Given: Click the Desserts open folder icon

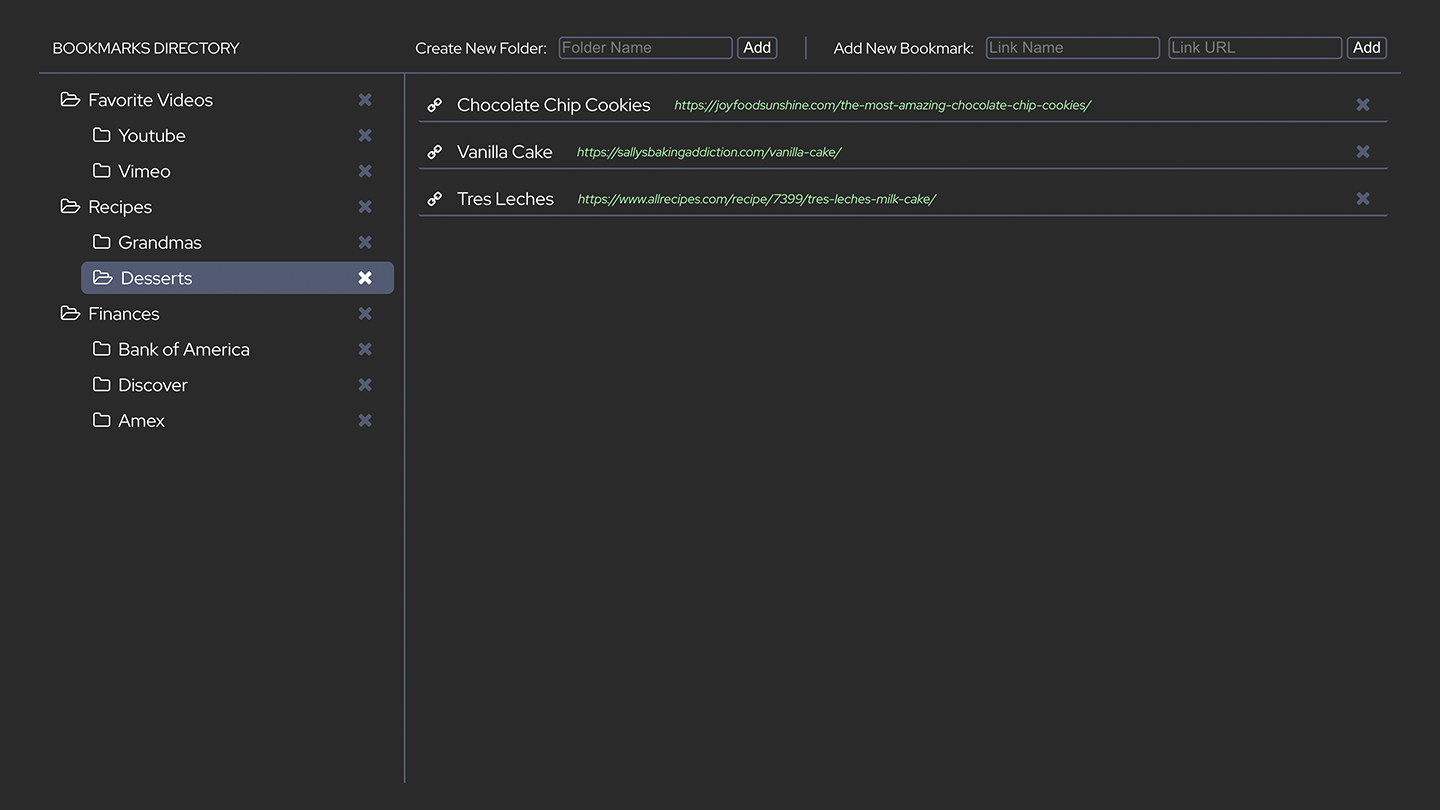Looking at the screenshot, I should pyautogui.click(x=103, y=278).
